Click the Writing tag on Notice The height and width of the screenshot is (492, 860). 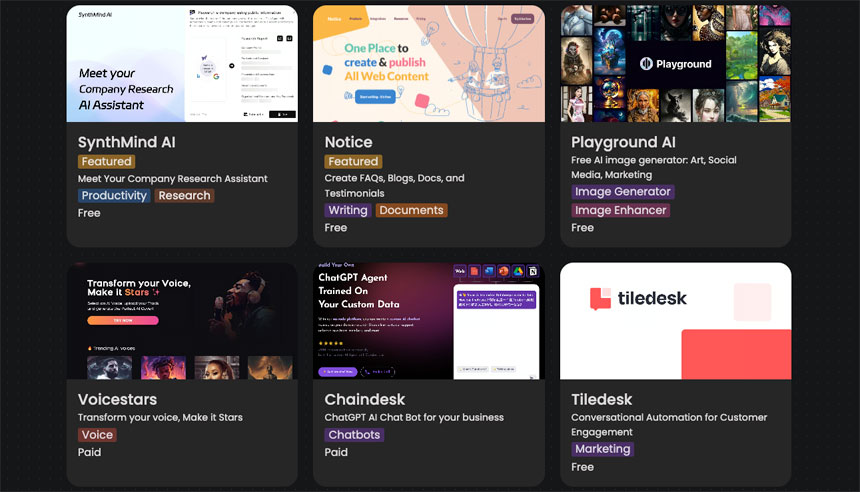[x=347, y=210]
